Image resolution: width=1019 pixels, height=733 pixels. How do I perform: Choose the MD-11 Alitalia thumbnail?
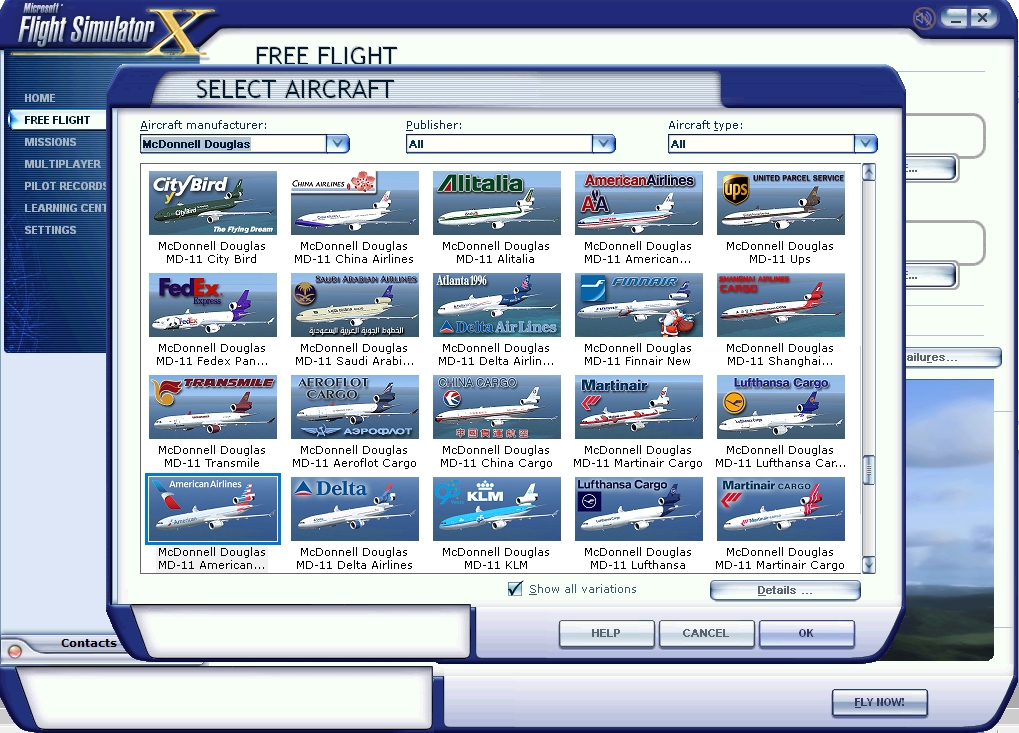pos(497,203)
